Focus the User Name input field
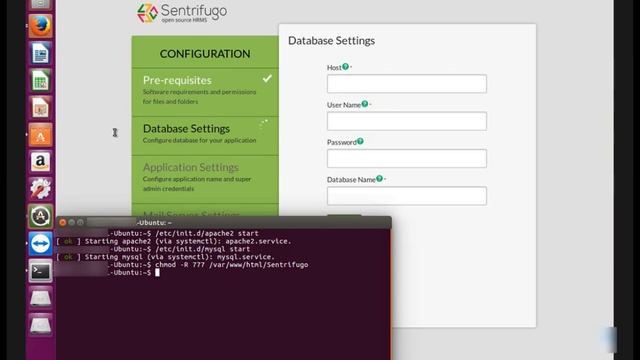The image size is (640, 360). coord(407,121)
